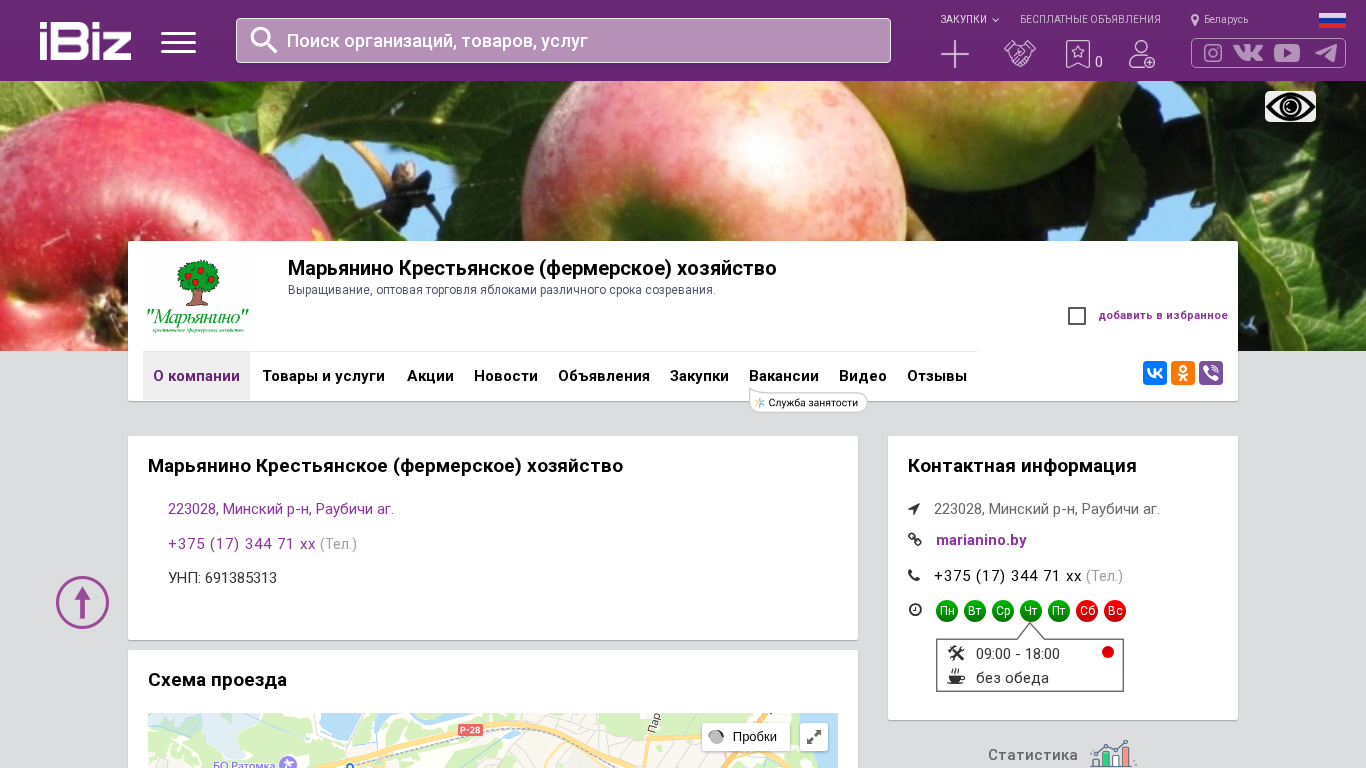1366x768 pixels.
Task: Click the location arrow icon by address
Action: coord(914,509)
